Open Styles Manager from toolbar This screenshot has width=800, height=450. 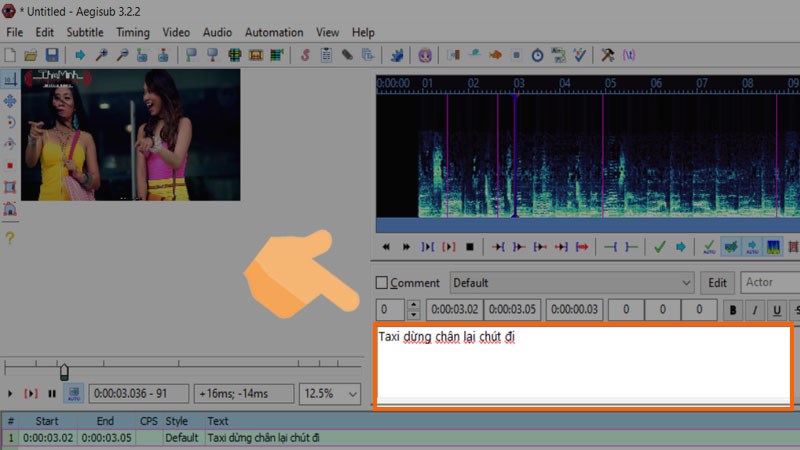[x=305, y=55]
